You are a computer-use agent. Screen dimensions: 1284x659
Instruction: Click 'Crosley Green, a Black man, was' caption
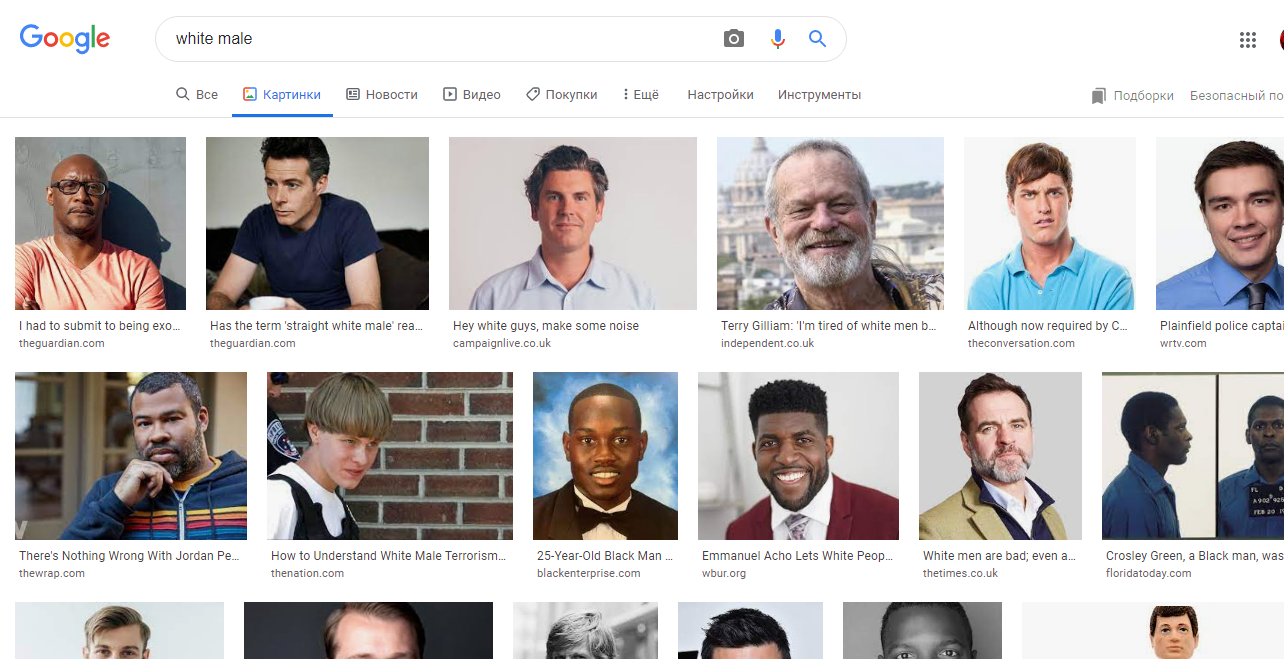coord(1194,556)
